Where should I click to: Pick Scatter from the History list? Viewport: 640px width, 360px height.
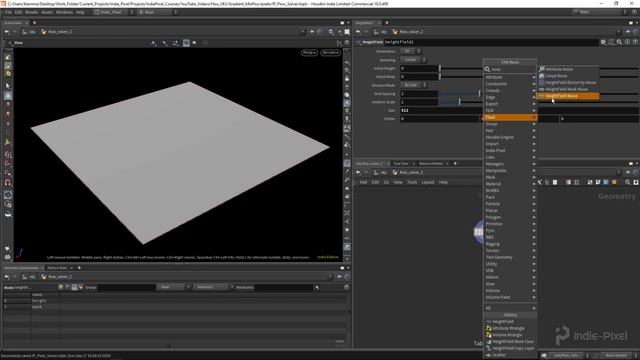click(x=510, y=355)
